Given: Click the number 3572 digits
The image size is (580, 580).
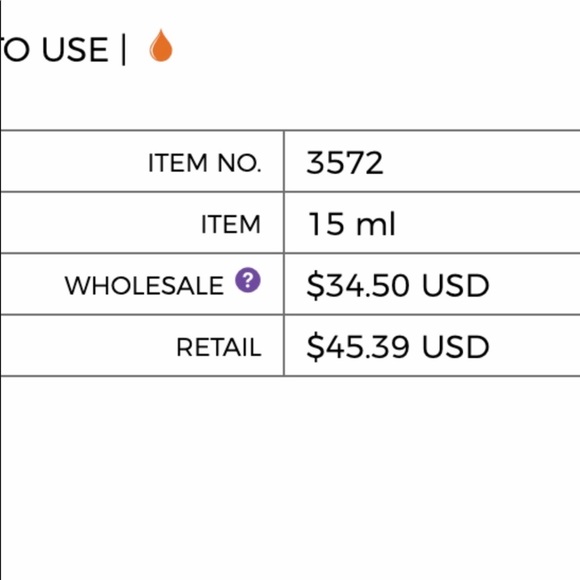Looking at the screenshot, I should pyautogui.click(x=345, y=163).
